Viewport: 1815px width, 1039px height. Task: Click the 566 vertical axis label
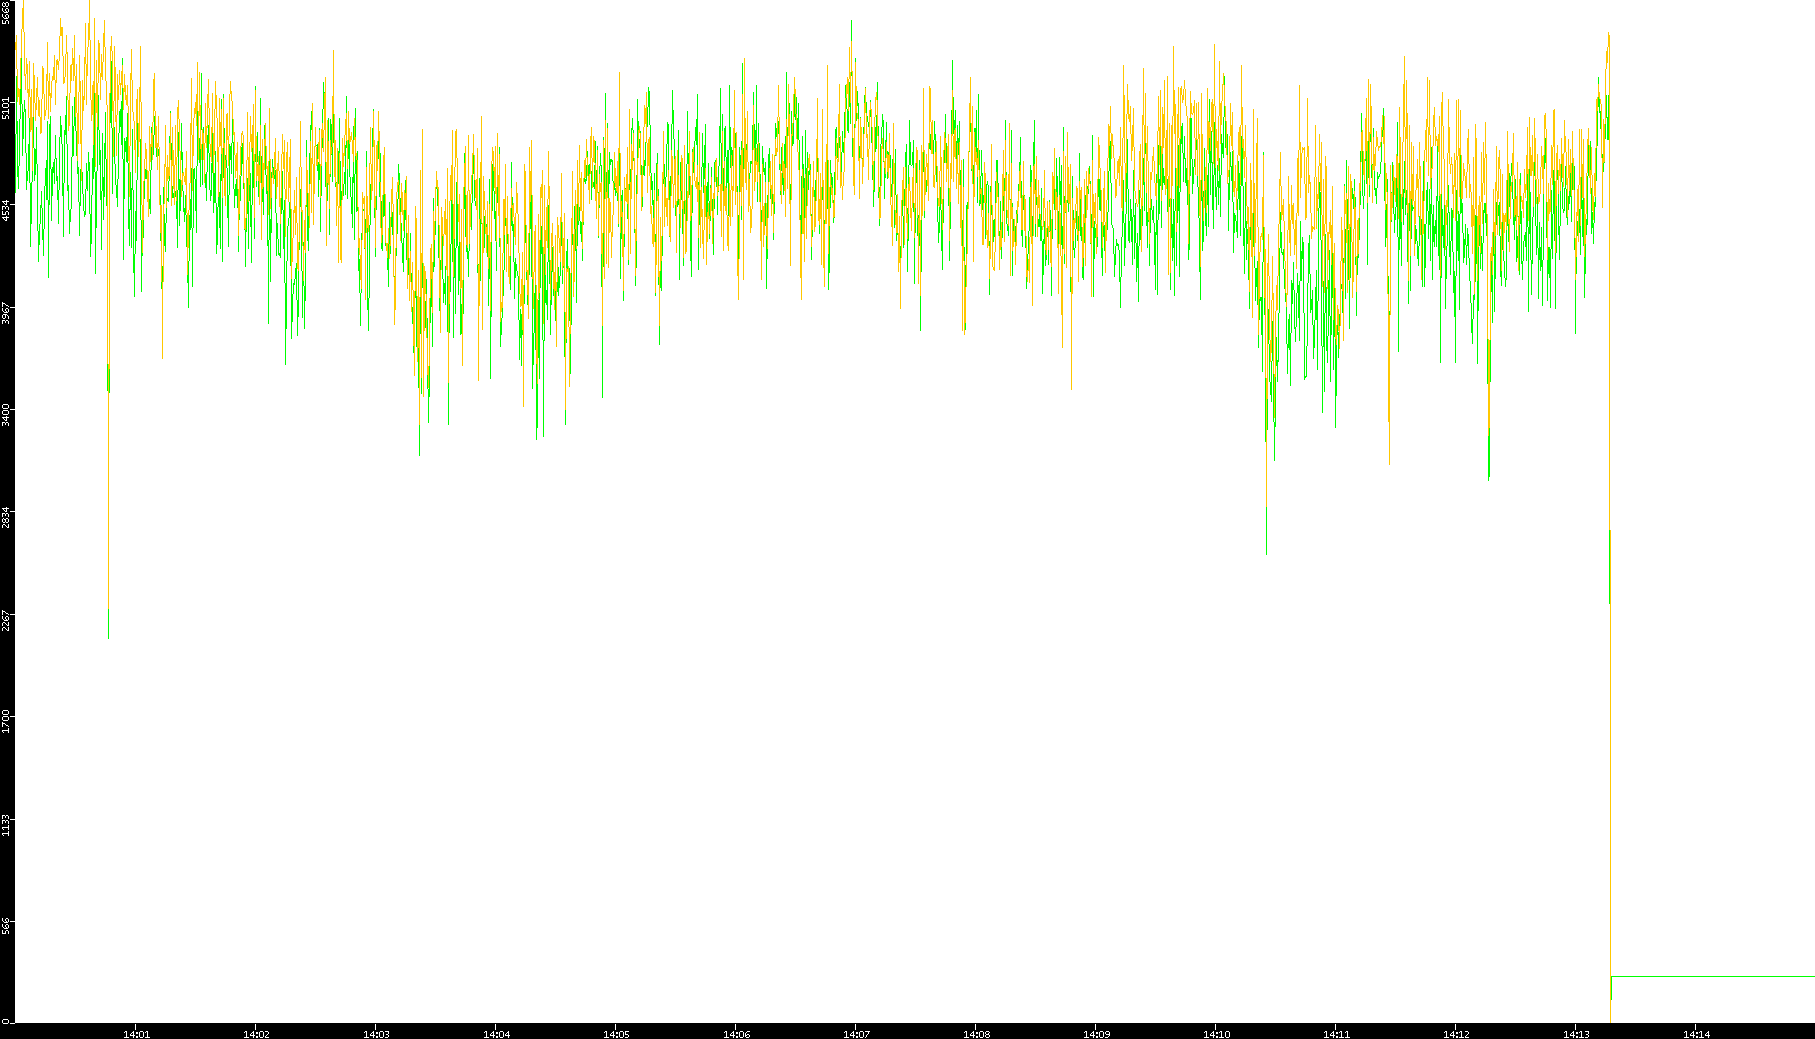pos(7,926)
